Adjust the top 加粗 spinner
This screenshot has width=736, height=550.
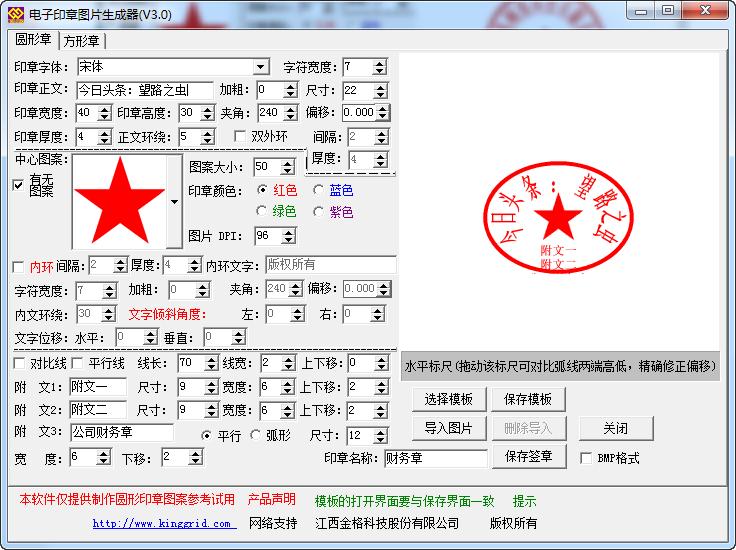coord(291,90)
